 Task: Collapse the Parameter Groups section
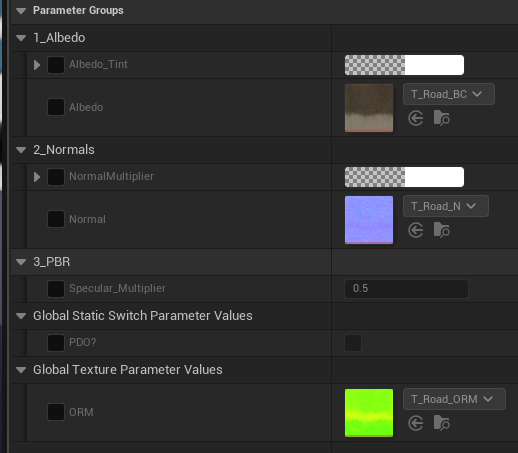[x=21, y=11]
